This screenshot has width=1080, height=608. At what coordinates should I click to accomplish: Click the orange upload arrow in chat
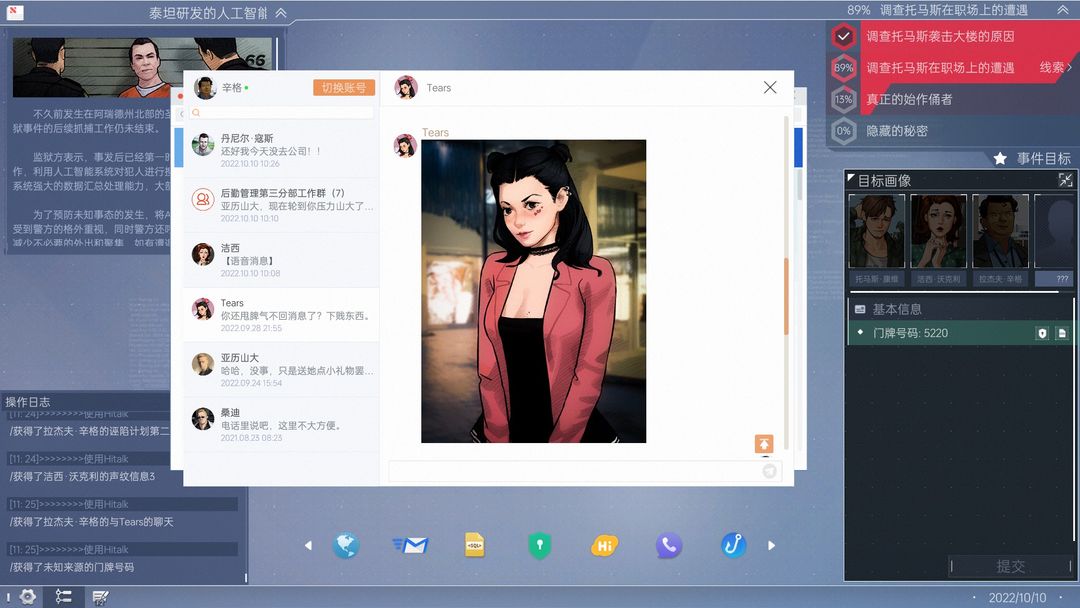pos(764,444)
